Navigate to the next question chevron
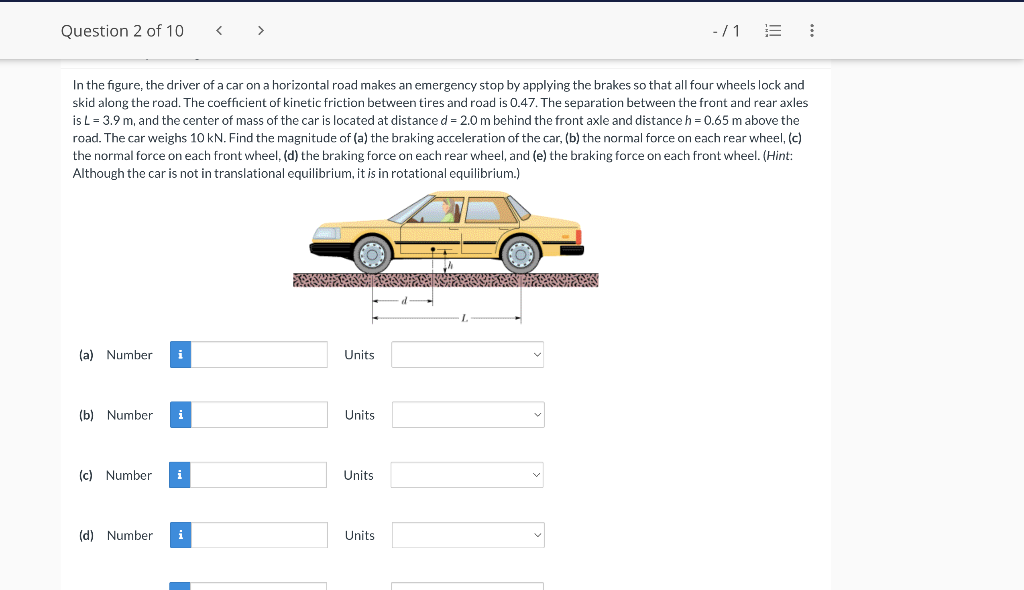Viewport: 1024px width, 590px height. pyautogui.click(x=260, y=30)
